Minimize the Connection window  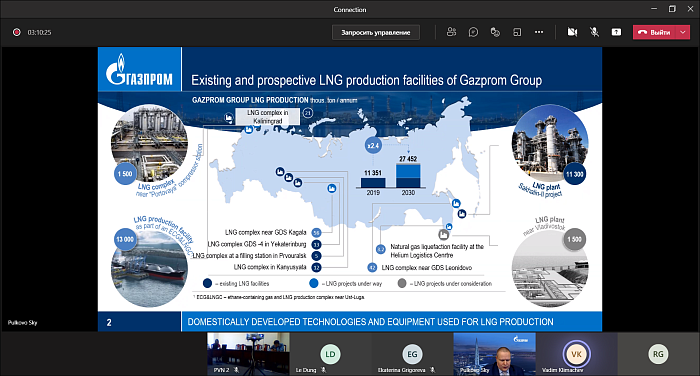coord(654,9)
